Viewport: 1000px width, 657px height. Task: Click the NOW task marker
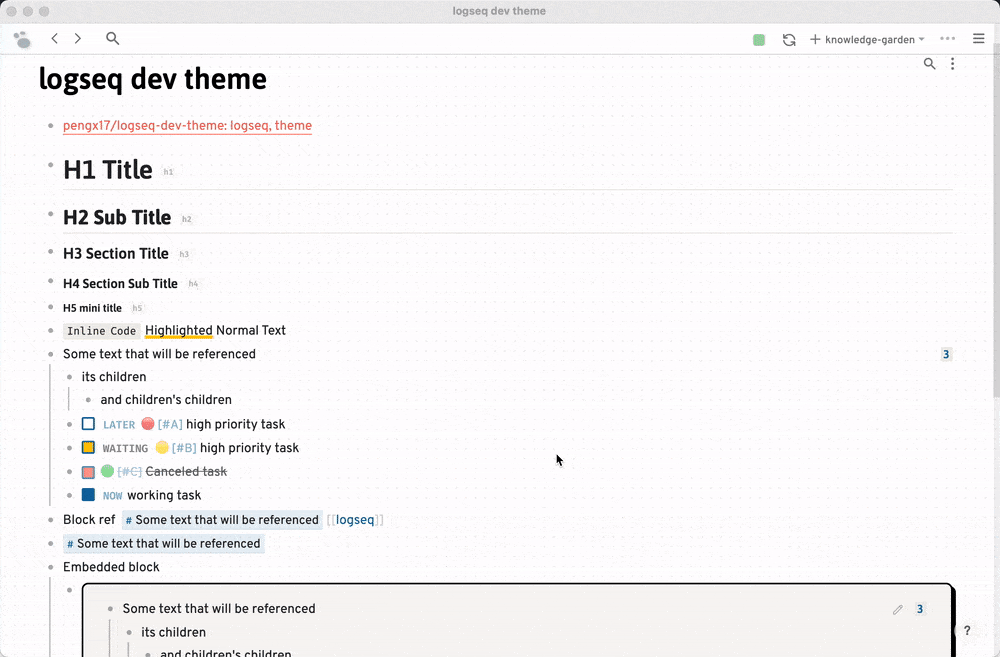[112, 496]
